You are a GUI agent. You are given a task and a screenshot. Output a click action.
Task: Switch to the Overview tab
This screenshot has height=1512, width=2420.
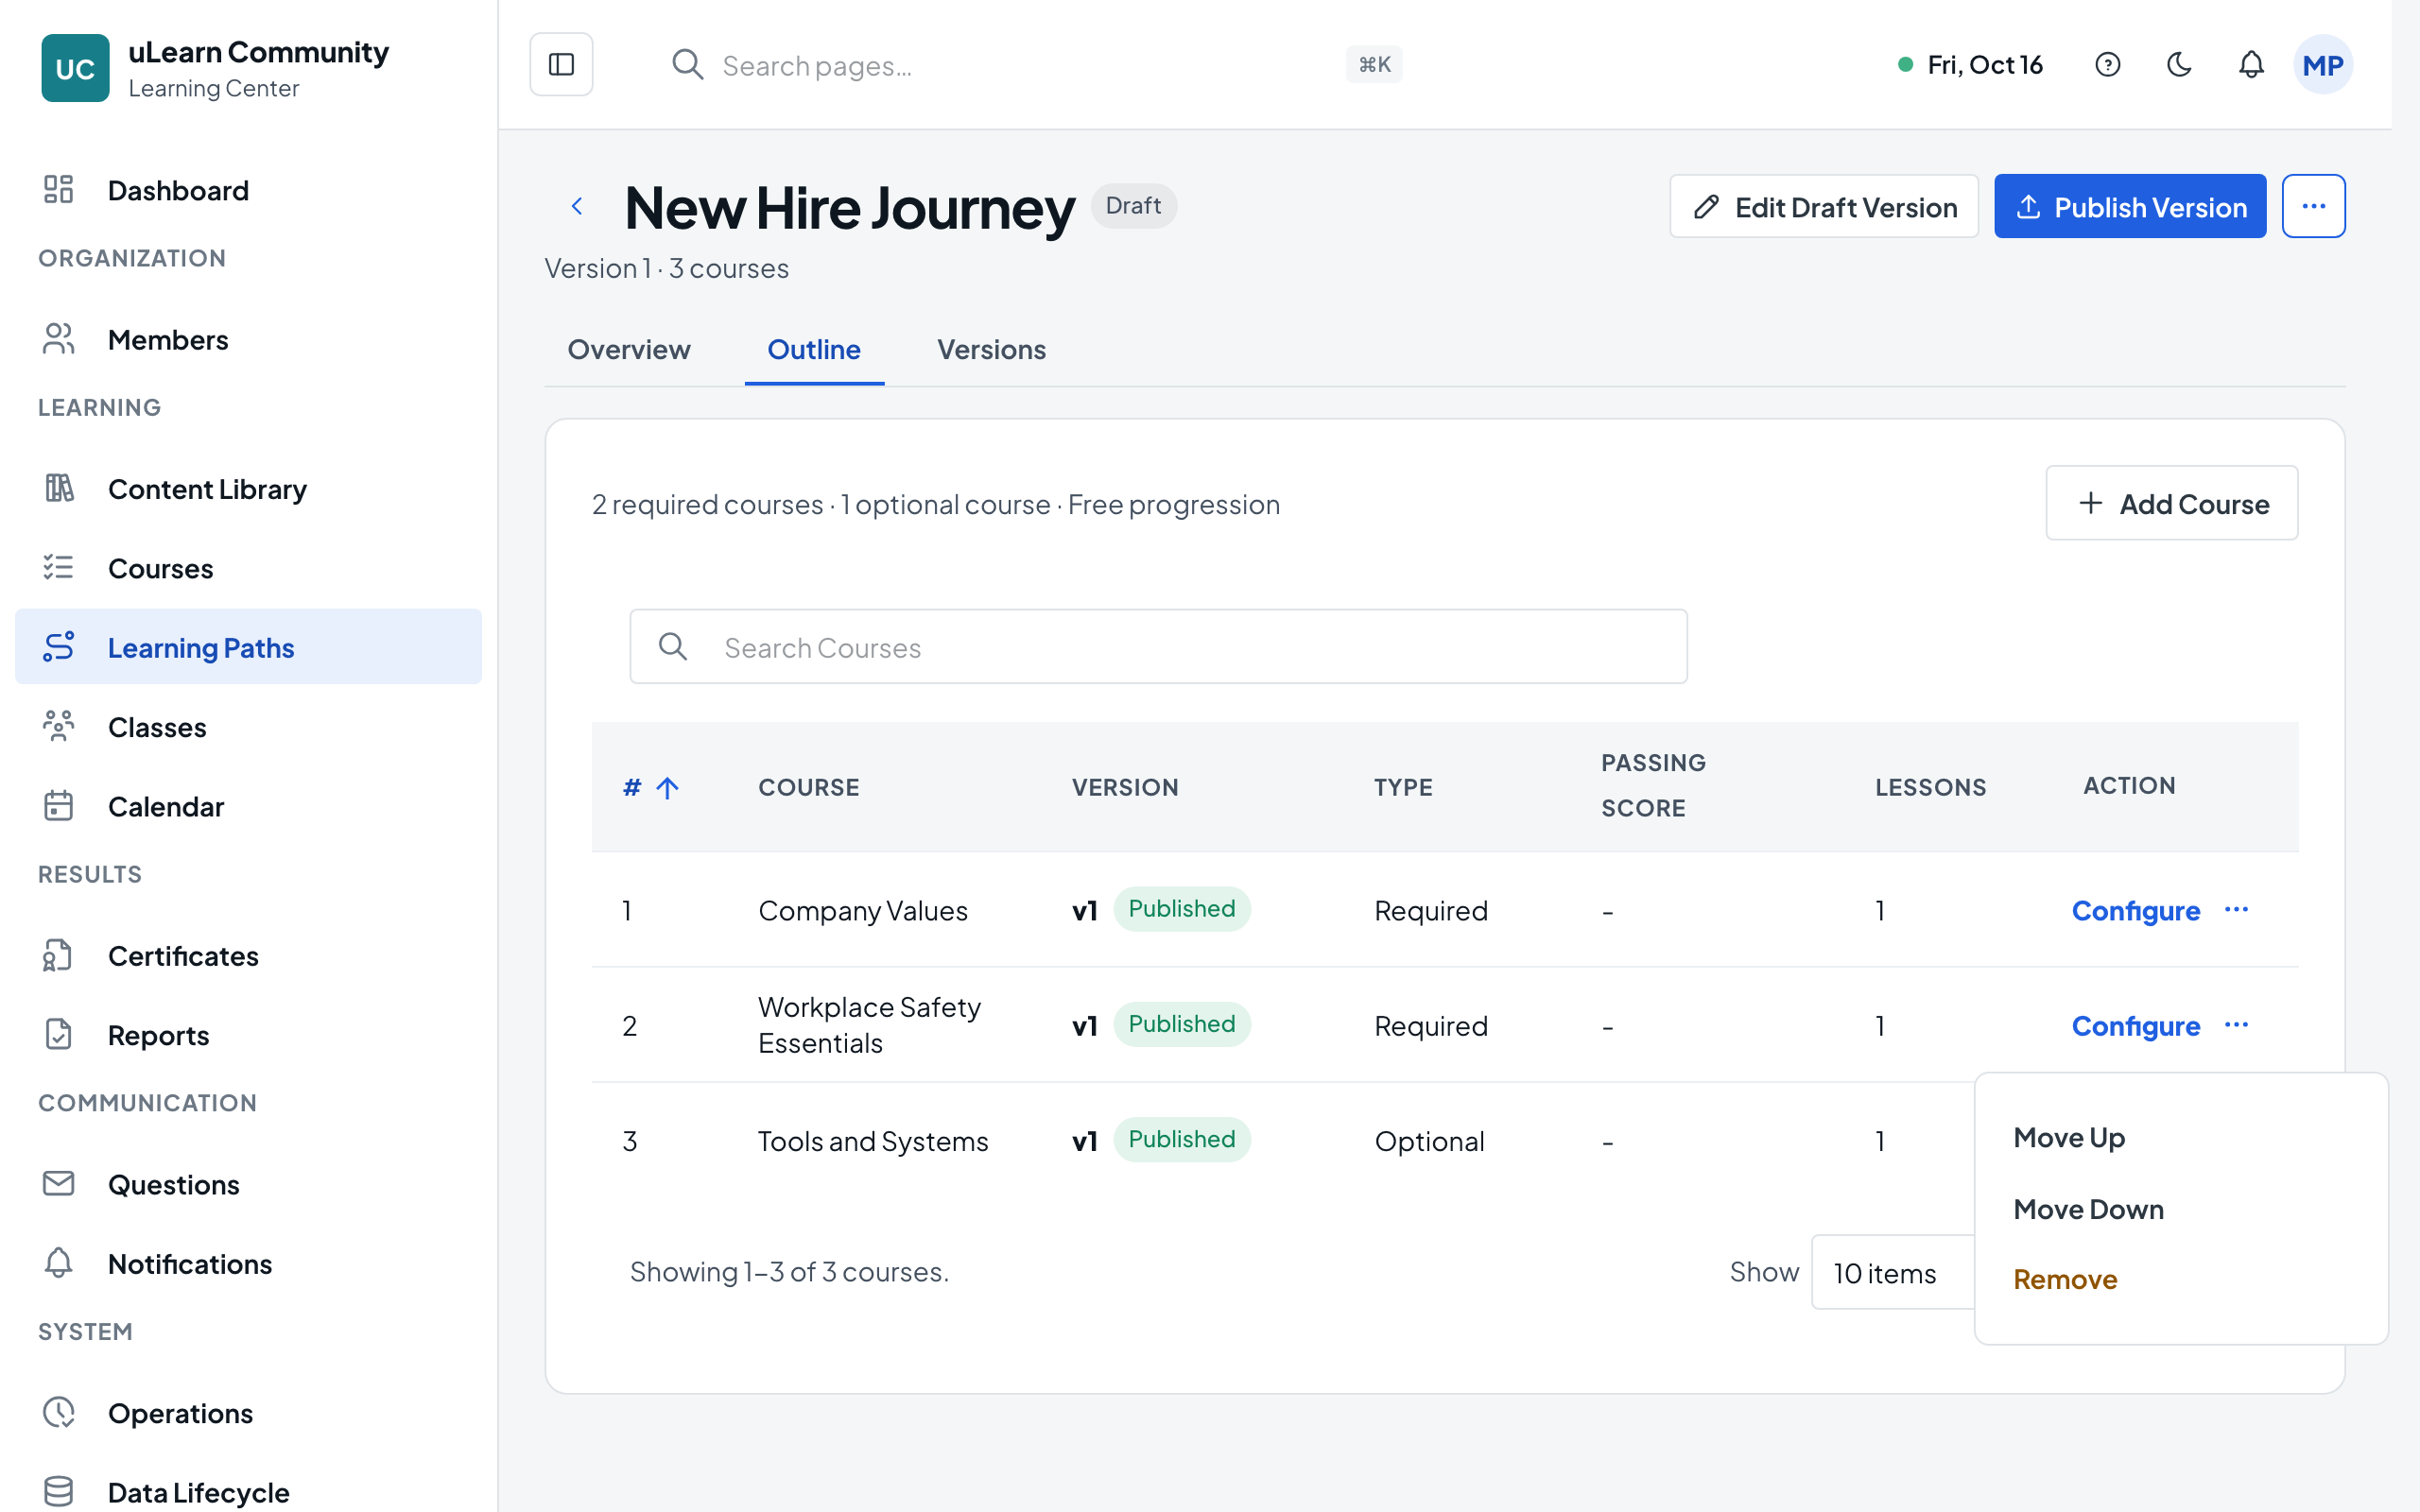pos(629,350)
